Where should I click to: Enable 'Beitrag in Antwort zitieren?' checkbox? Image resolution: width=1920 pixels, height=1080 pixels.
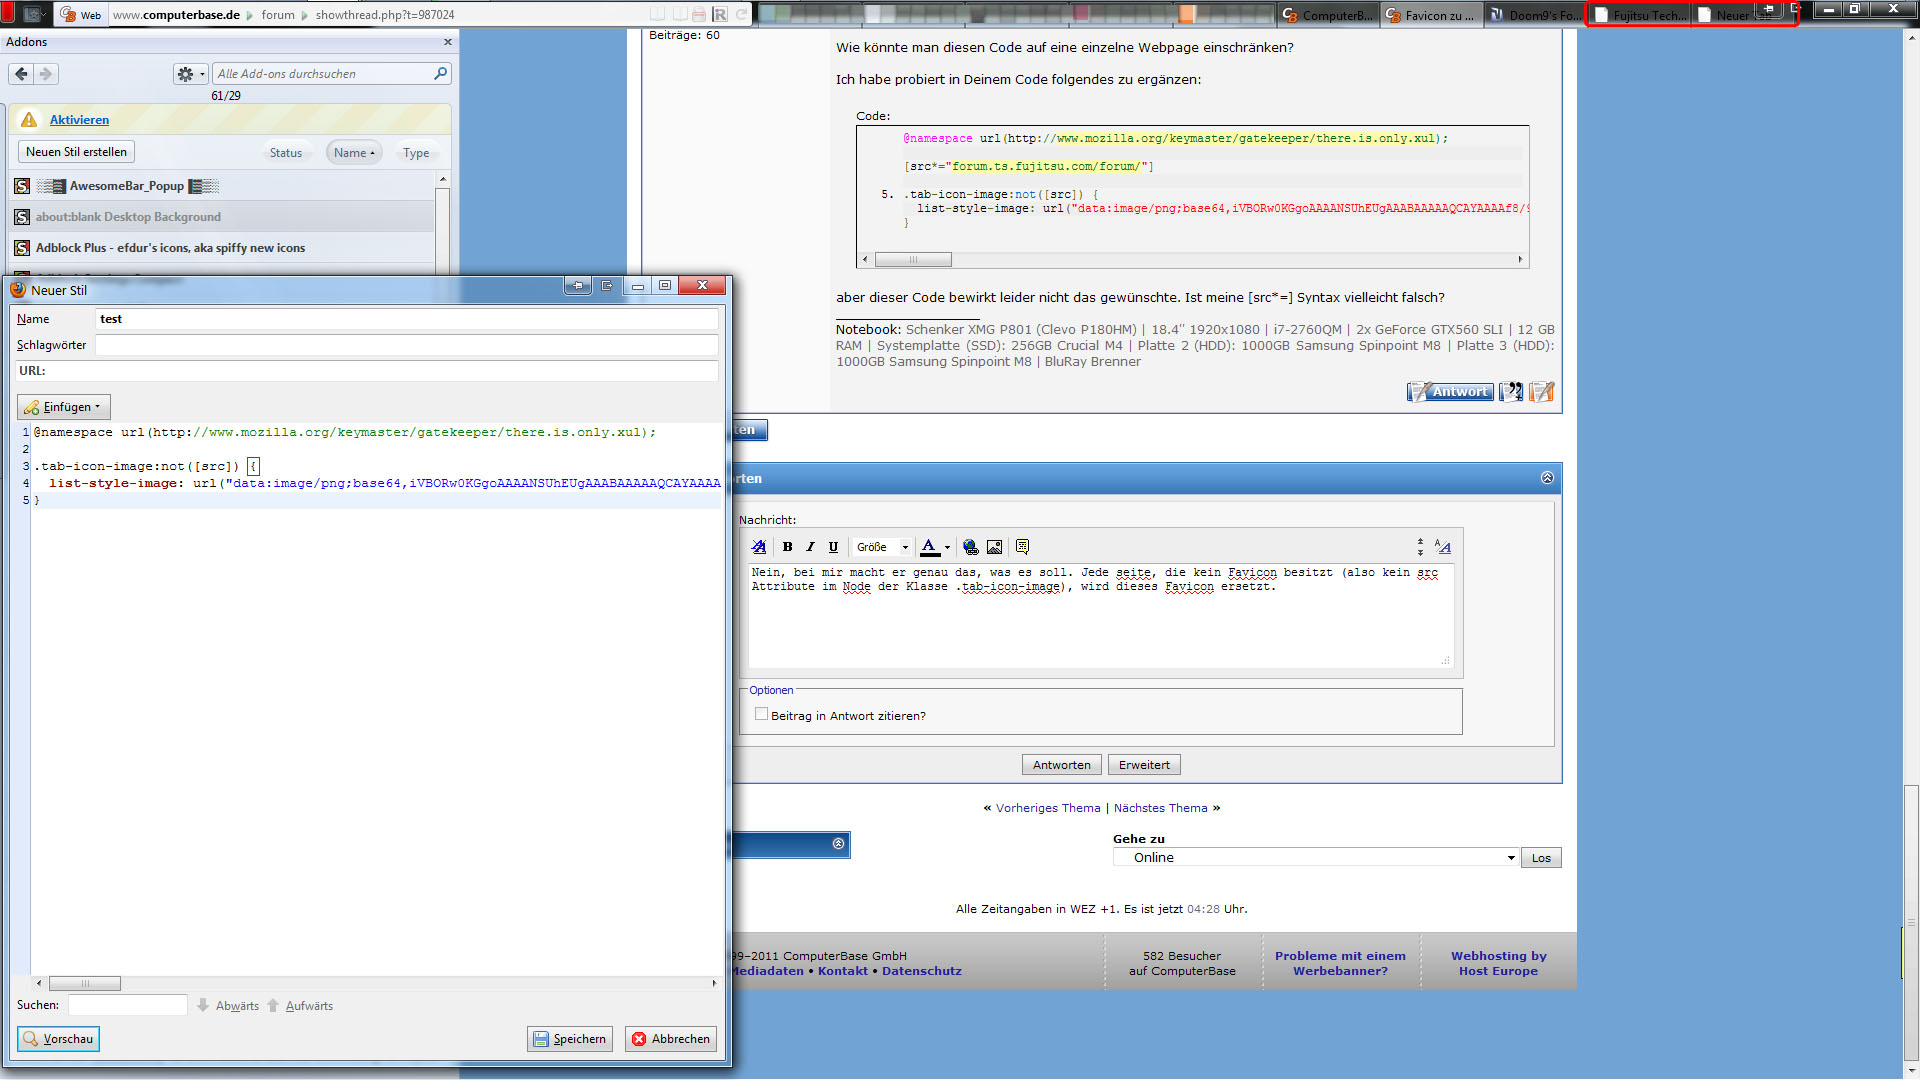[x=762, y=715]
